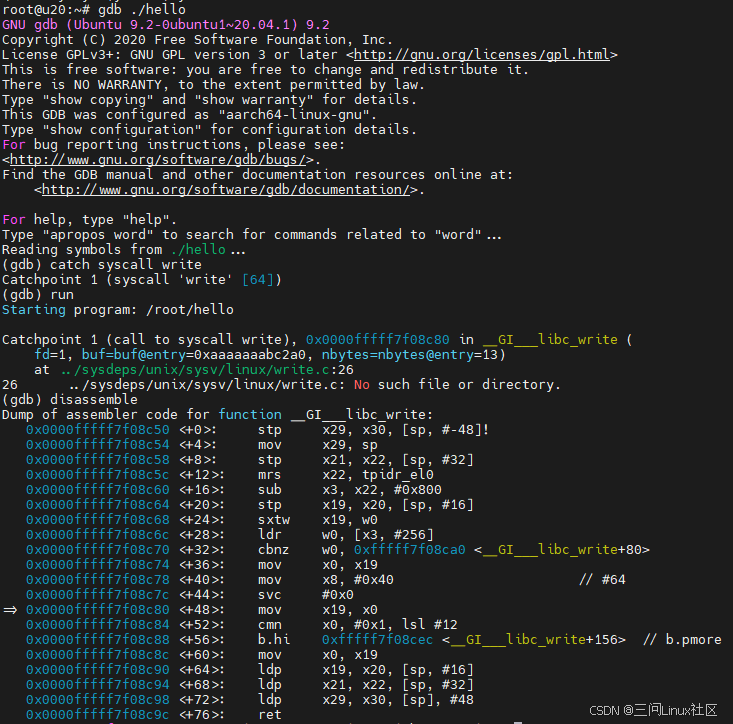Click address 0x0000fffff7f08c50 at offset <+0>

coord(98,430)
